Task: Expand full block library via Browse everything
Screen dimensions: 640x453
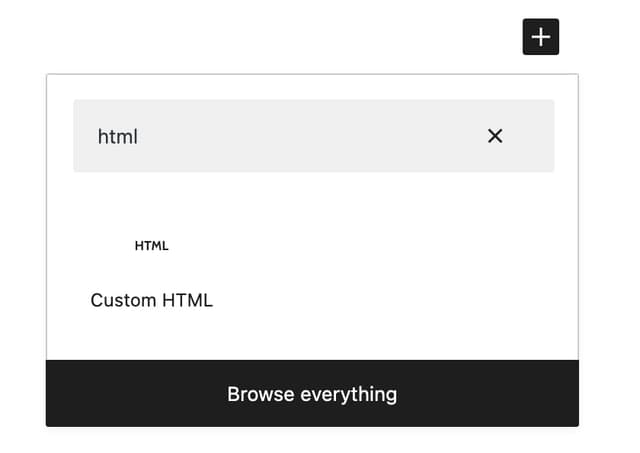Action: [312, 393]
